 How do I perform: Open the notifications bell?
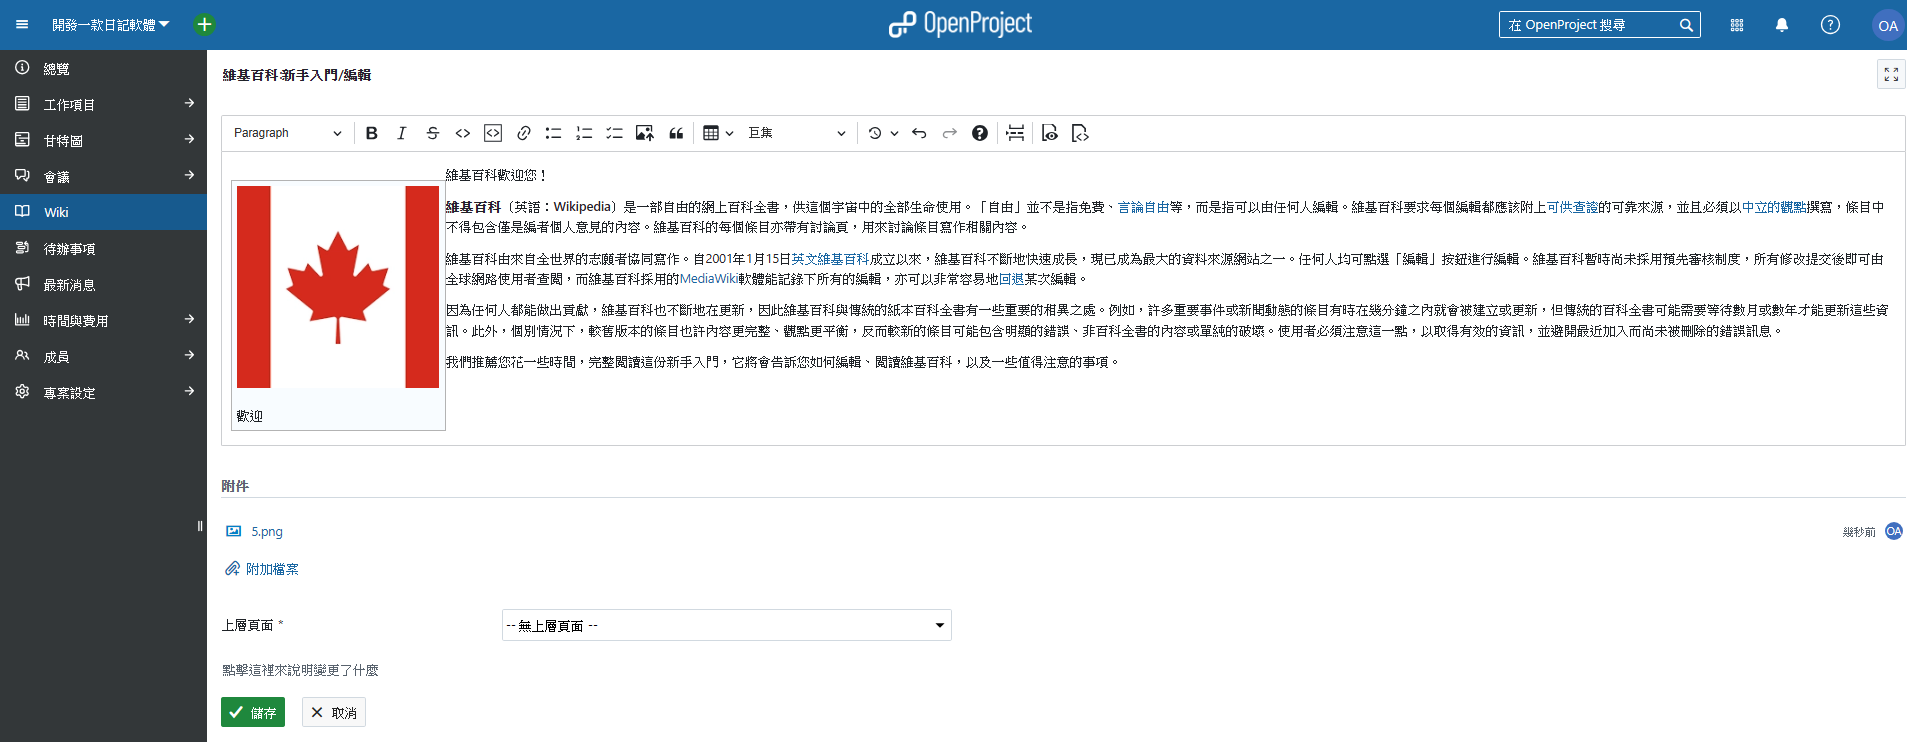pos(1782,25)
